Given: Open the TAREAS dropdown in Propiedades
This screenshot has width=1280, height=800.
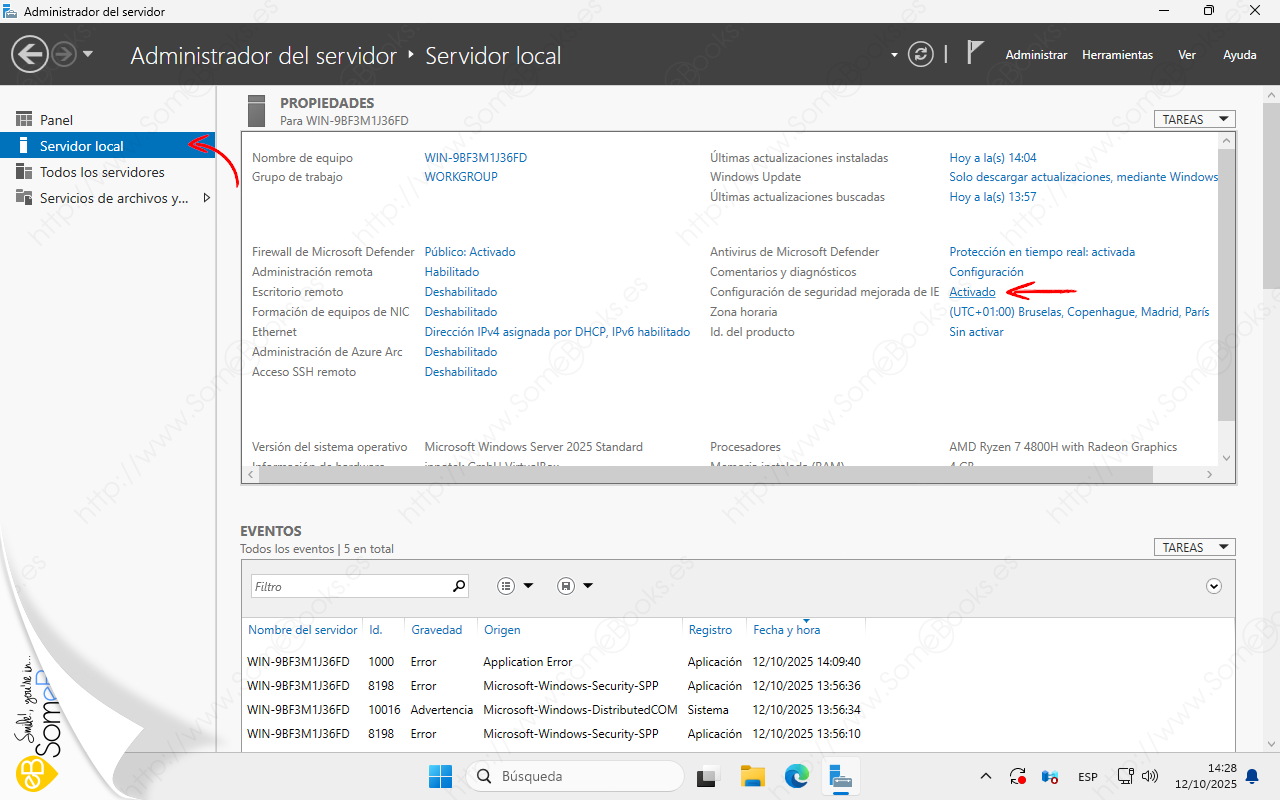Looking at the screenshot, I should 1194,119.
